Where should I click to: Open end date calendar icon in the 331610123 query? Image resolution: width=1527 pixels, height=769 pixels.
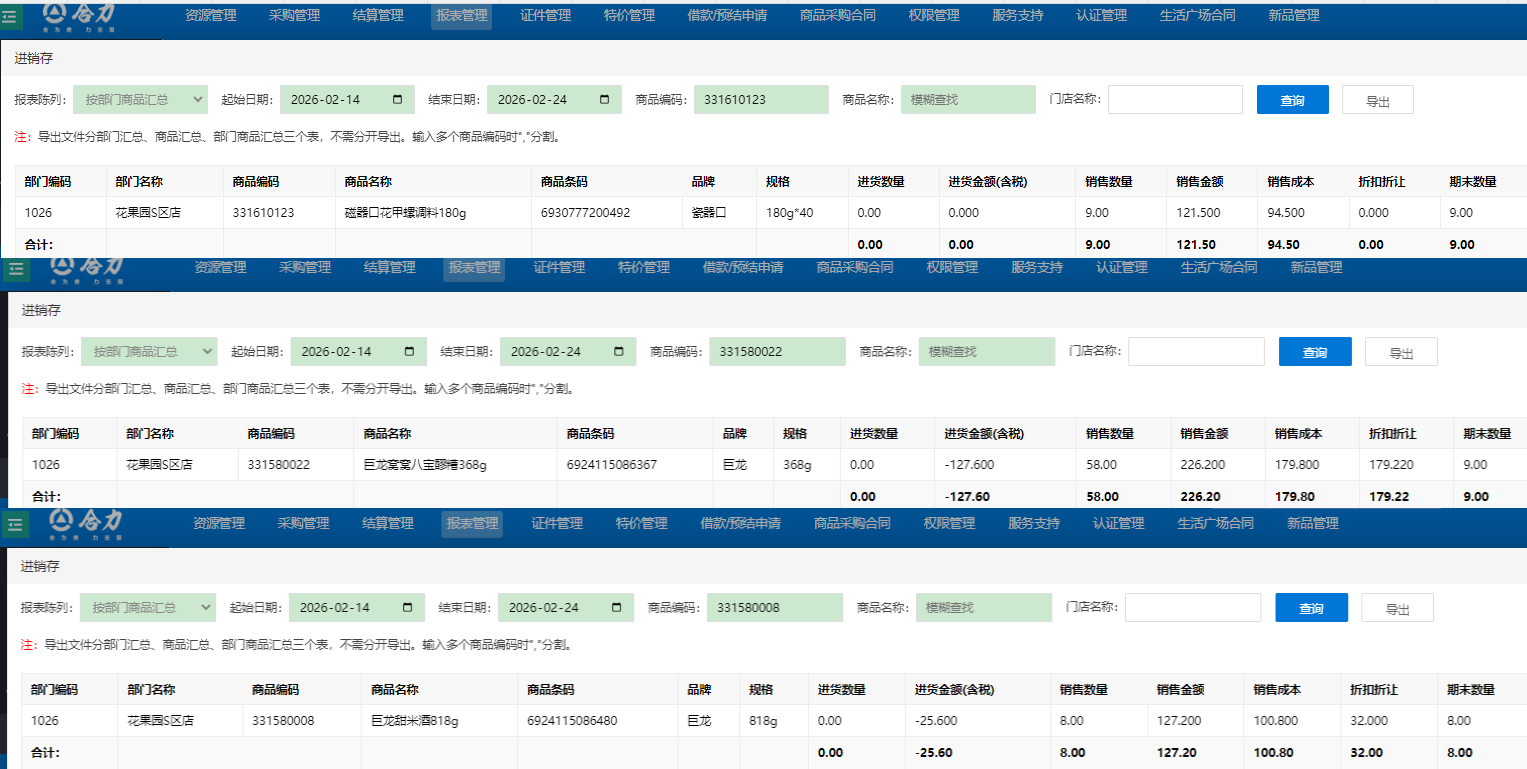[x=604, y=100]
